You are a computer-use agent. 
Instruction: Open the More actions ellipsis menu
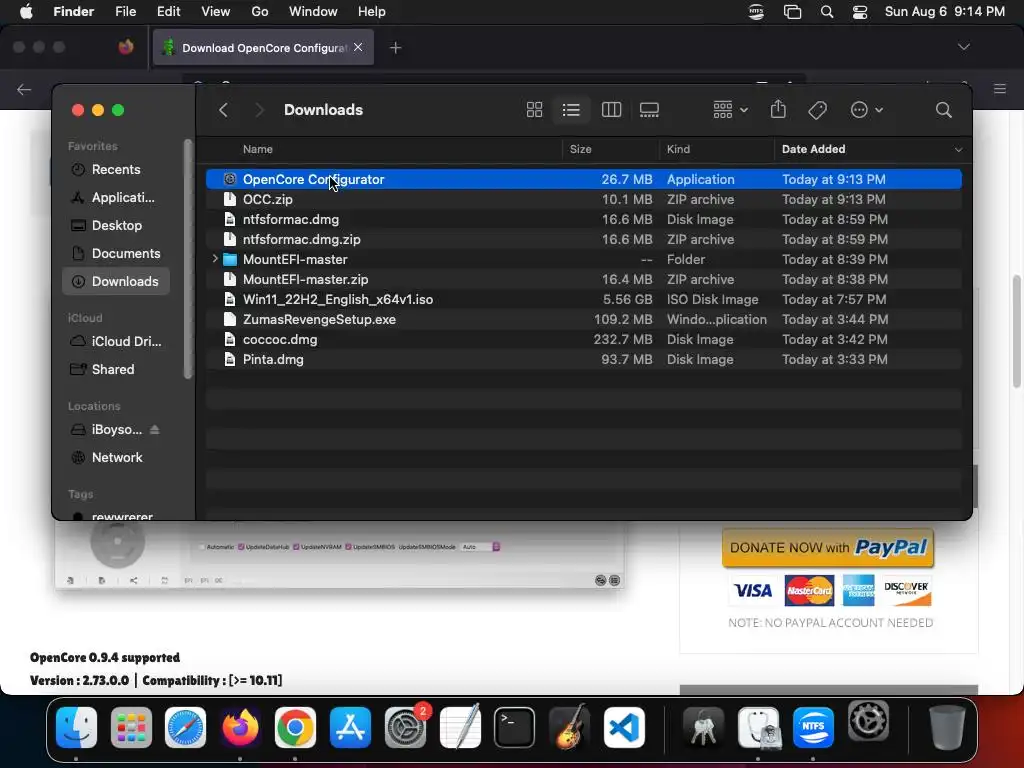pyautogui.click(x=867, y=110)
